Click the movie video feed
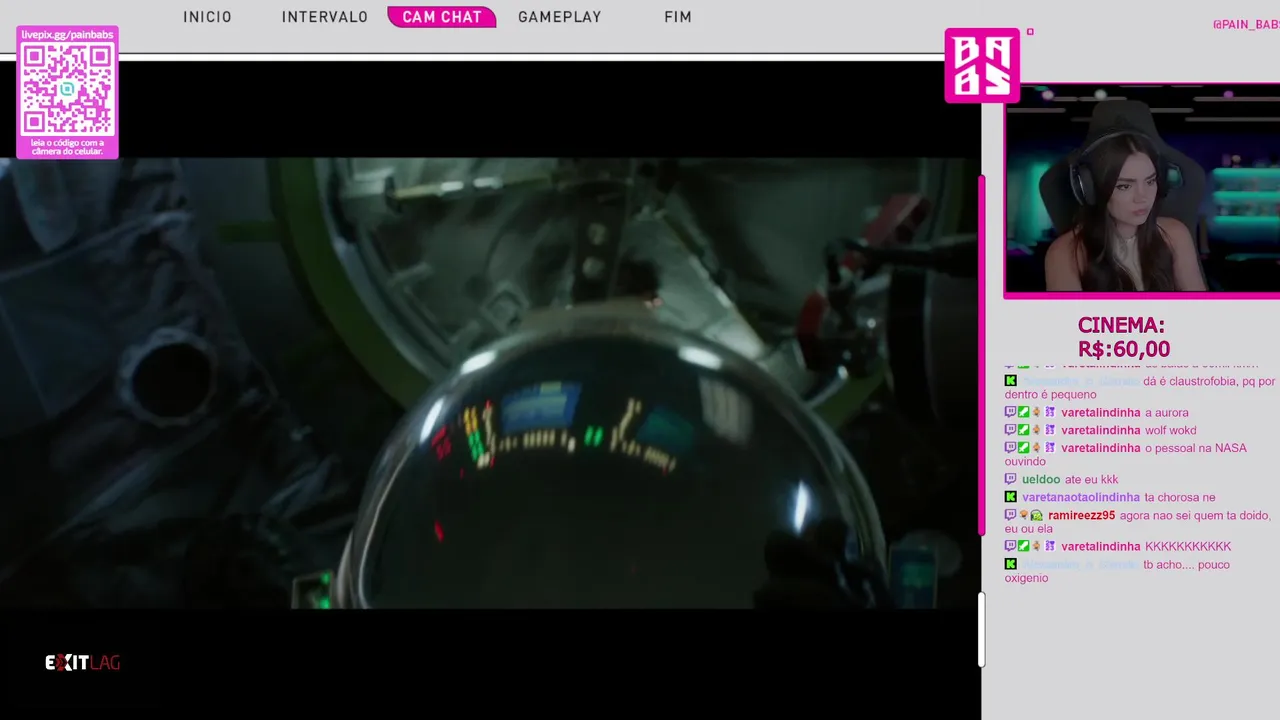 point(490,383)
